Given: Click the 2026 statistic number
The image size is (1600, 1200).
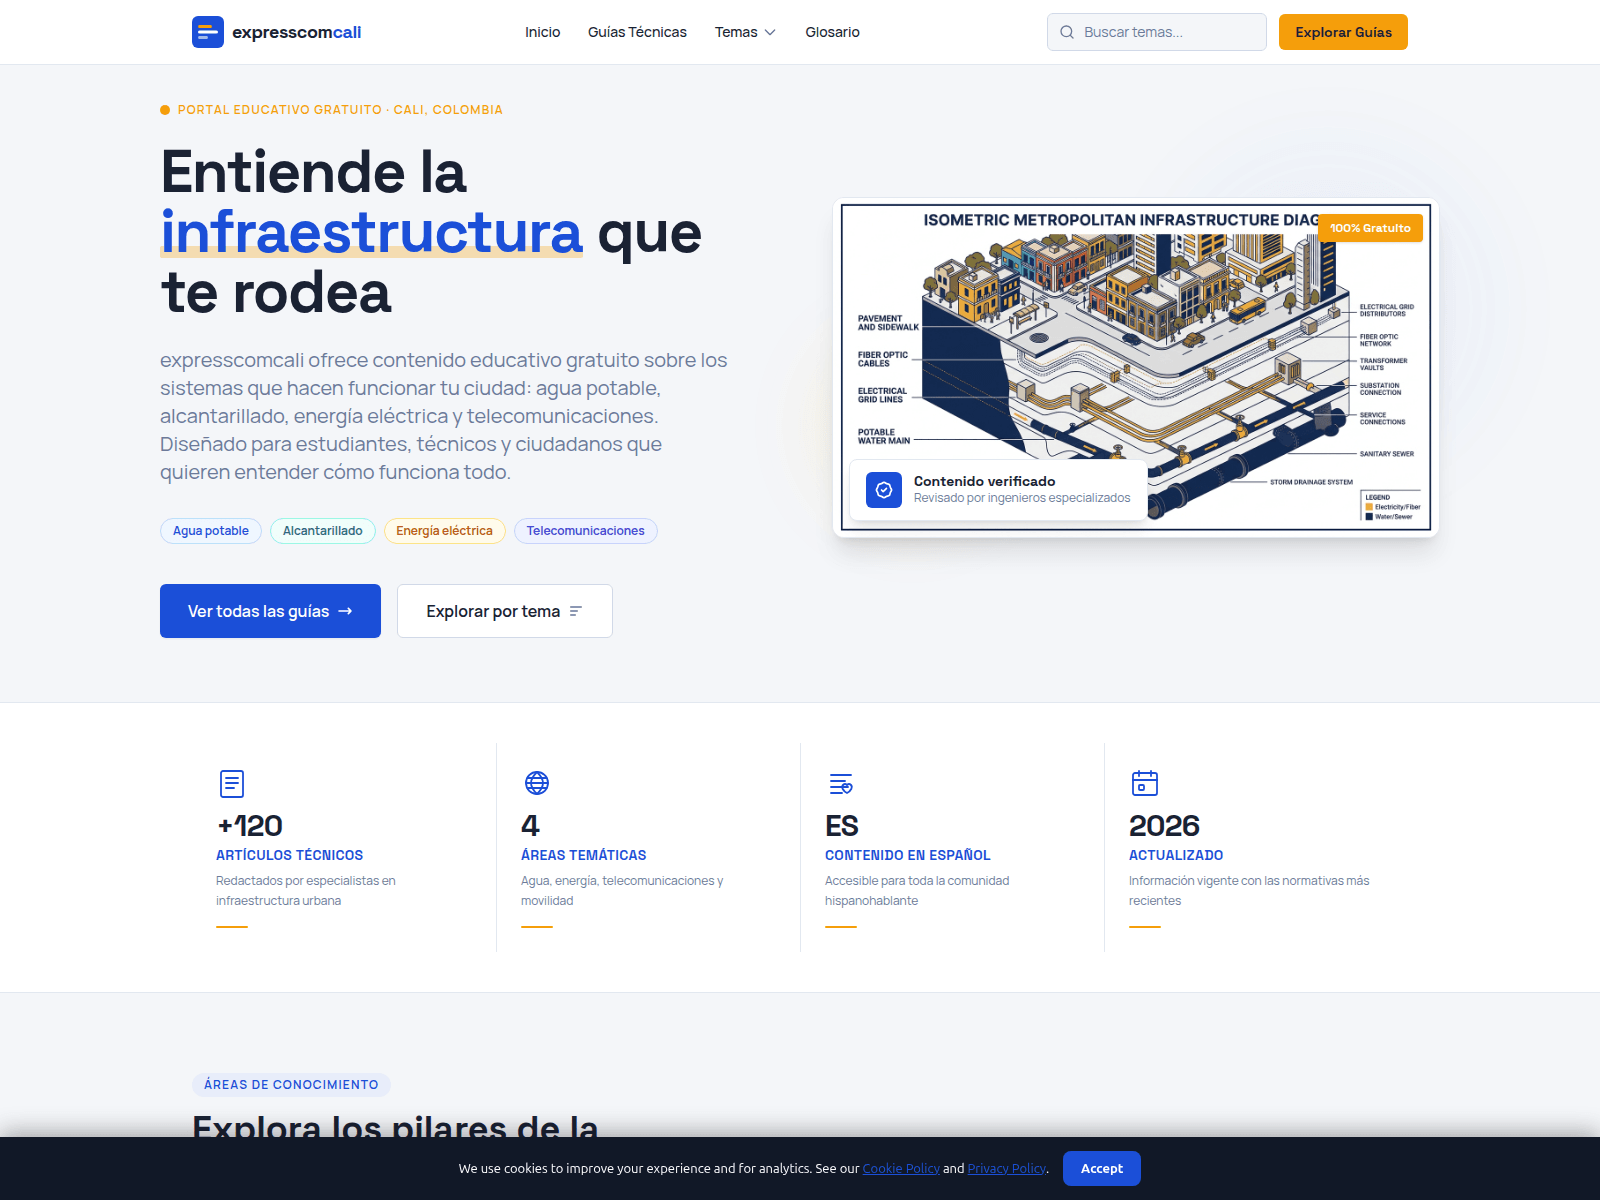Looking at the screenshot, I should [1164, 825].
